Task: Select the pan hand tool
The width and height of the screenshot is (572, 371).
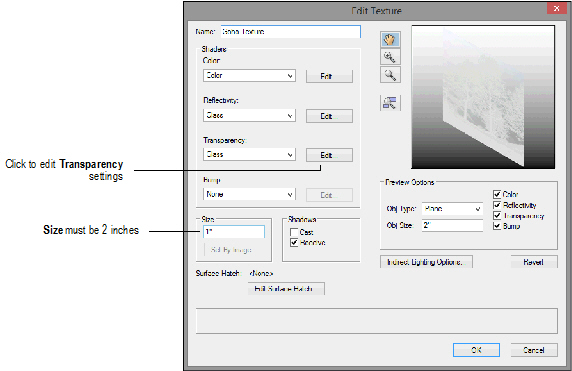Action: pos(390,39)
